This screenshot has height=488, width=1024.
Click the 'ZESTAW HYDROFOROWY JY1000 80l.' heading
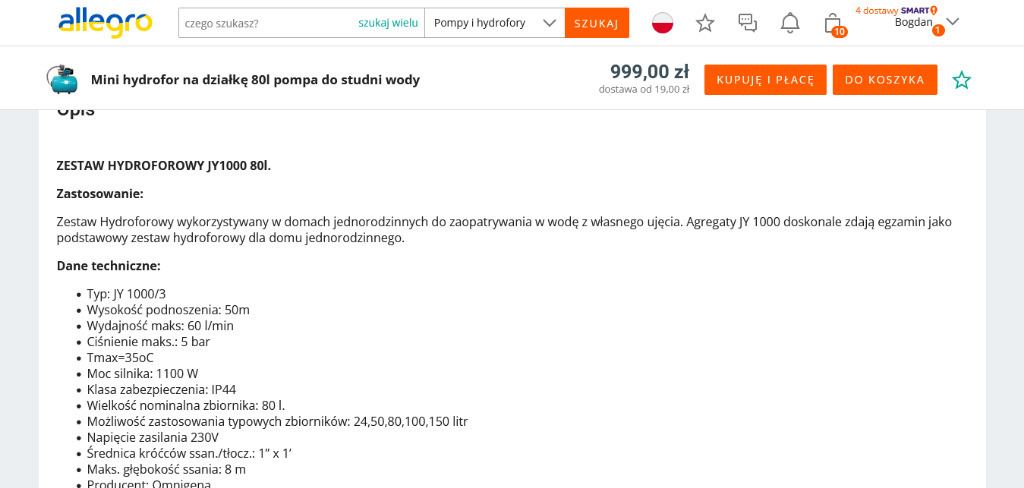pos(163,165)
